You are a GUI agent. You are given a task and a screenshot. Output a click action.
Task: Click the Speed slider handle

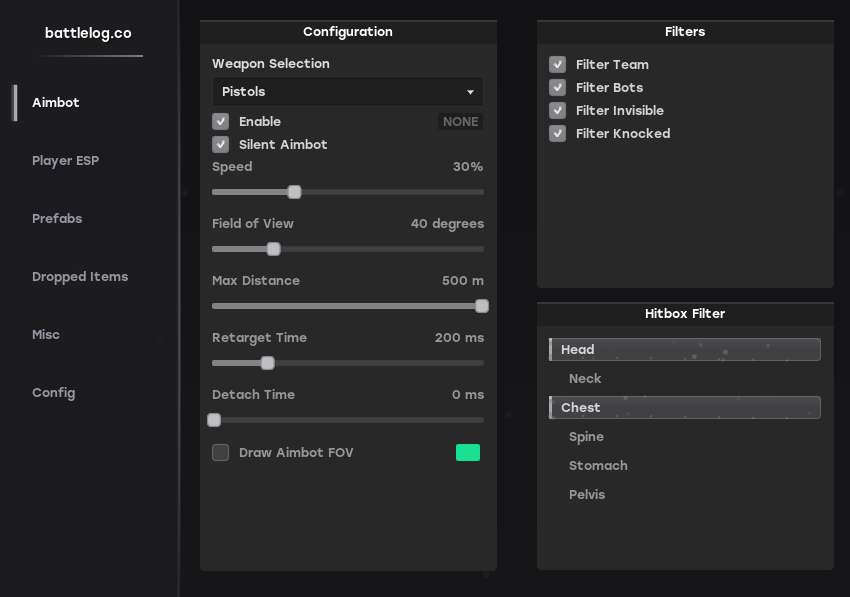[x=294, y=191]
